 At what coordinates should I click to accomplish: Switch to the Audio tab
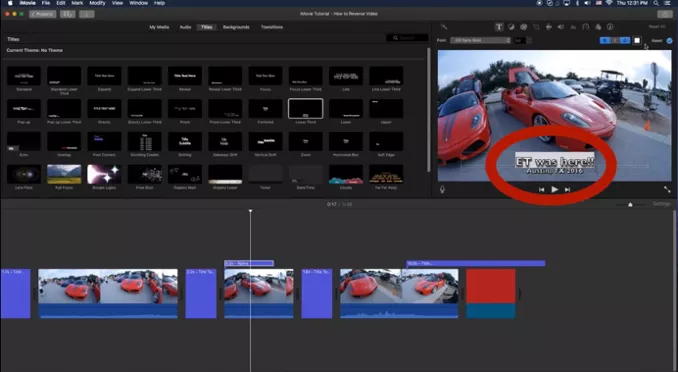coord(185,27)
